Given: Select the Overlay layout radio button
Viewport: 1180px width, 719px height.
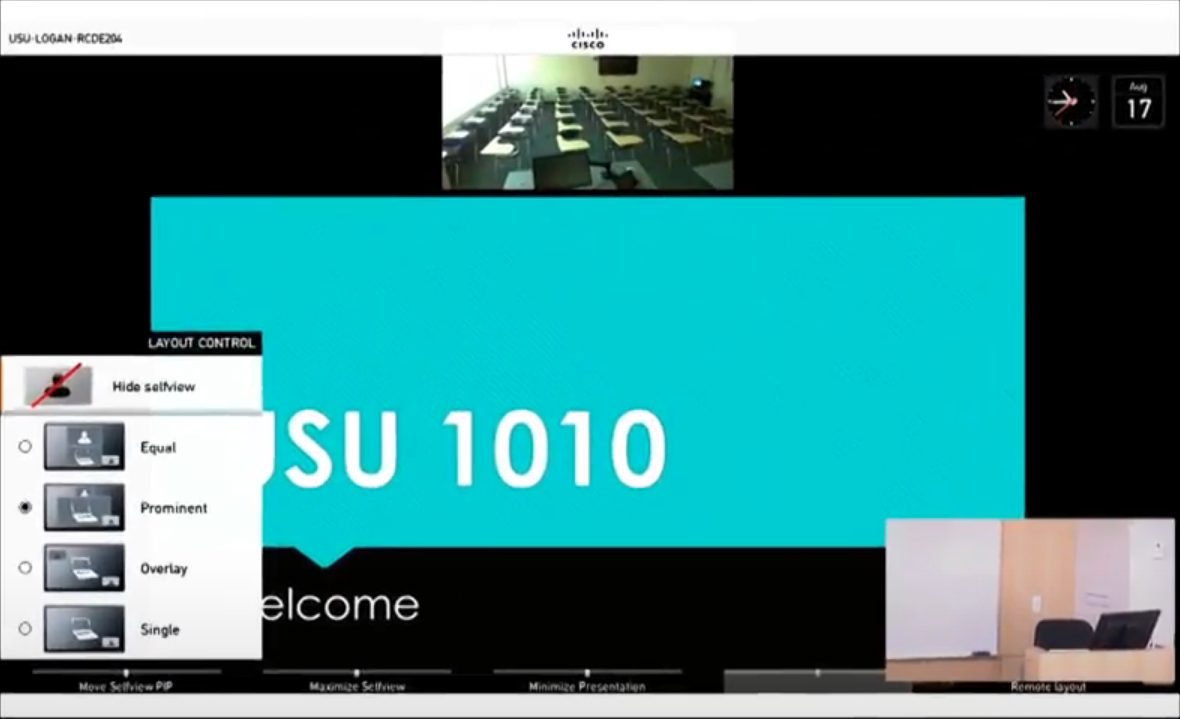Looking at the screenshot, I should [25, 568].
